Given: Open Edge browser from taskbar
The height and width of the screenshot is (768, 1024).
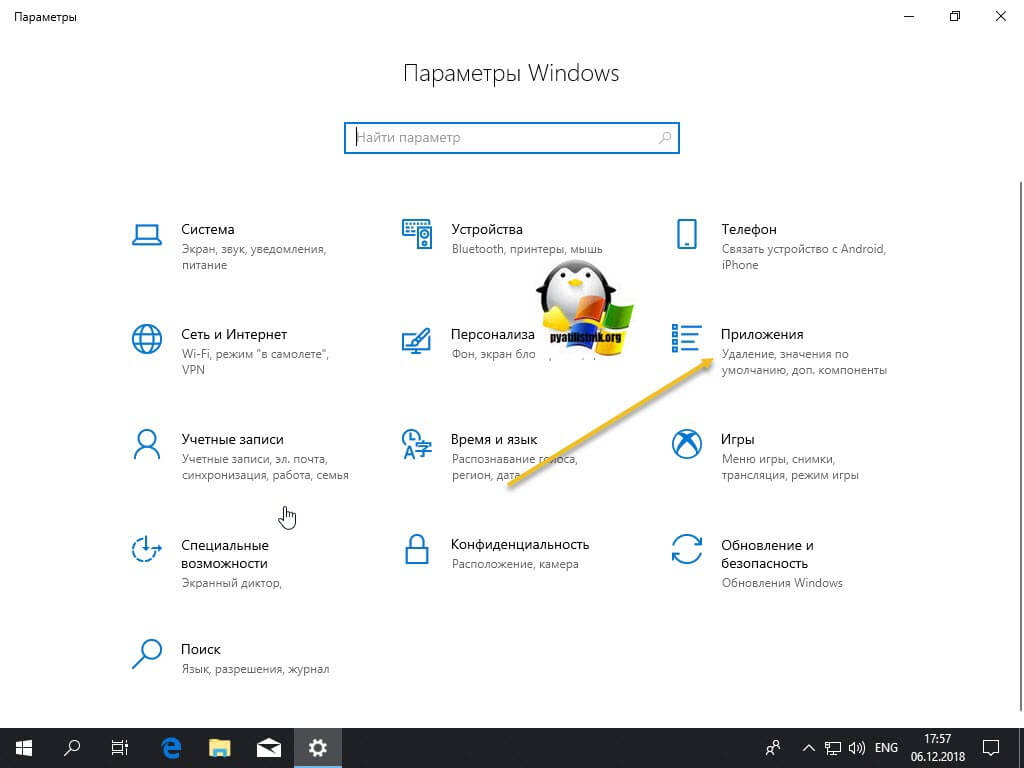Looking at the screenshot, I should point(171,748).
